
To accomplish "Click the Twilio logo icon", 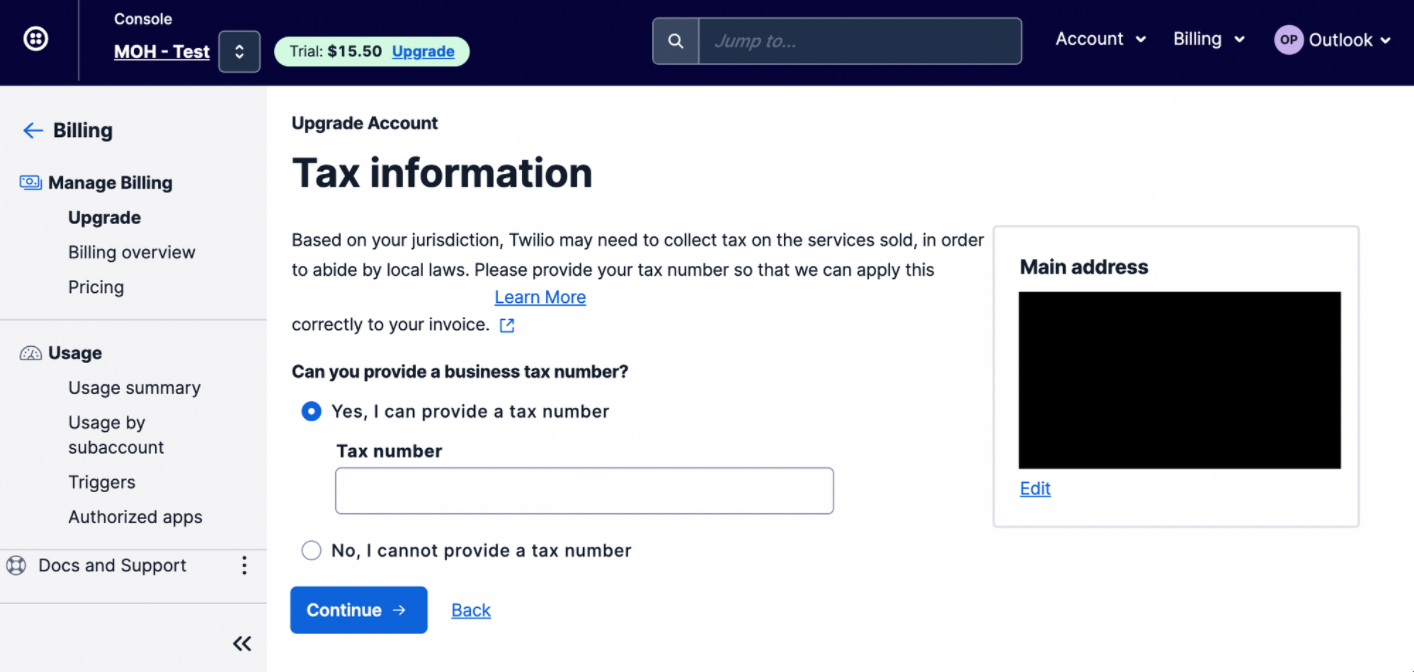I will click(36, 40).
